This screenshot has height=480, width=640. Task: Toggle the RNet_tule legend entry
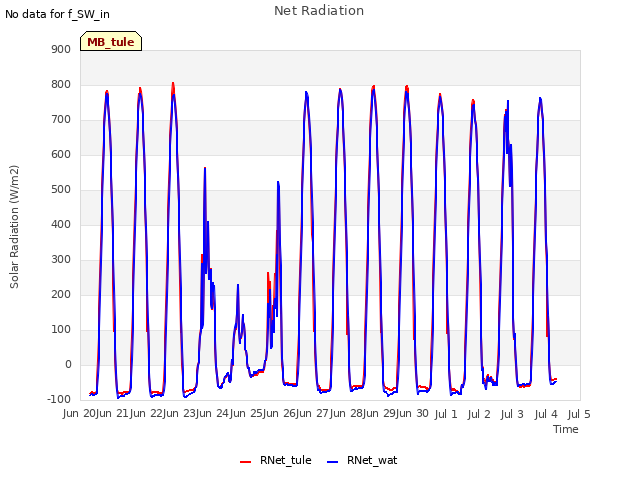pyautogui.click(x=276, y=460)
